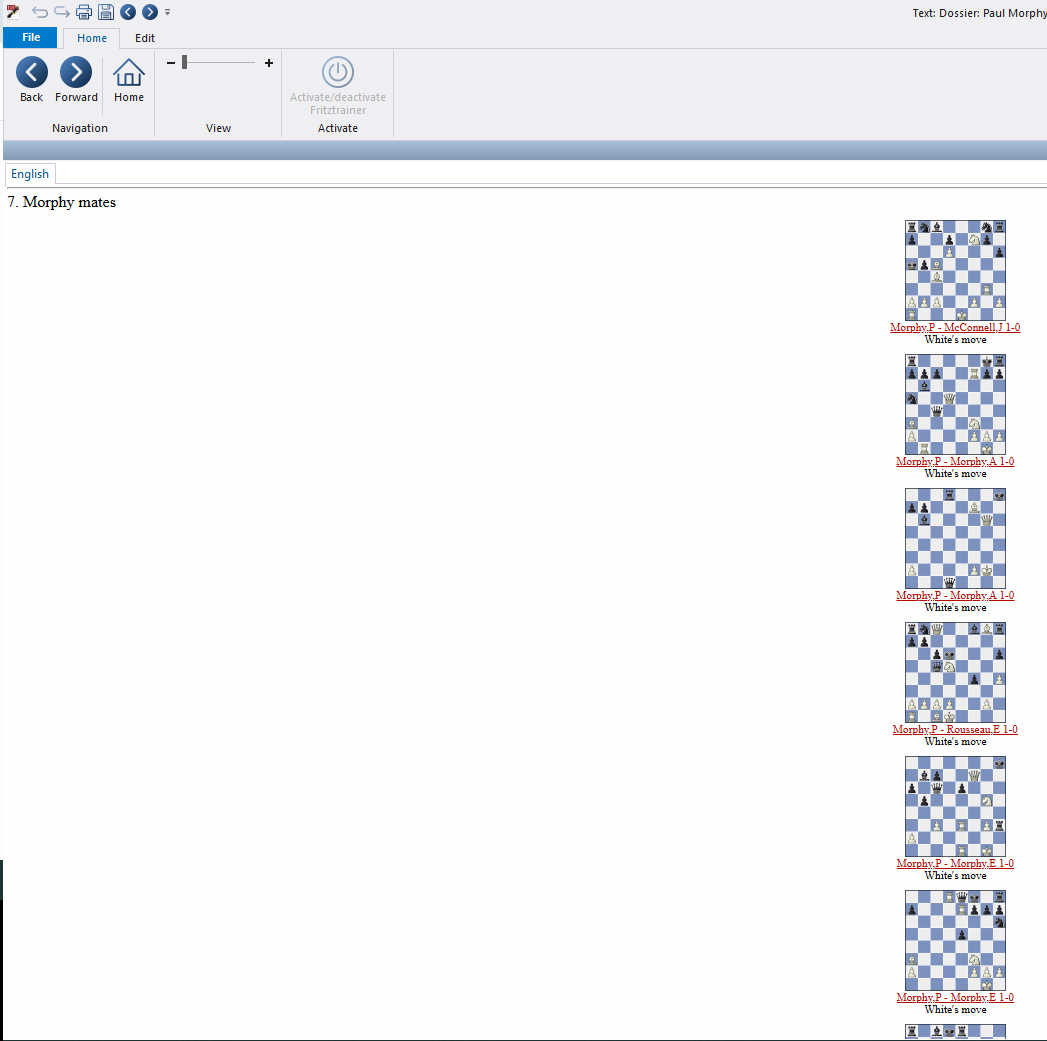The image size is (1047, 1041).
Task: Click the floppy disk Save icon
Action: tap(106, 12)
